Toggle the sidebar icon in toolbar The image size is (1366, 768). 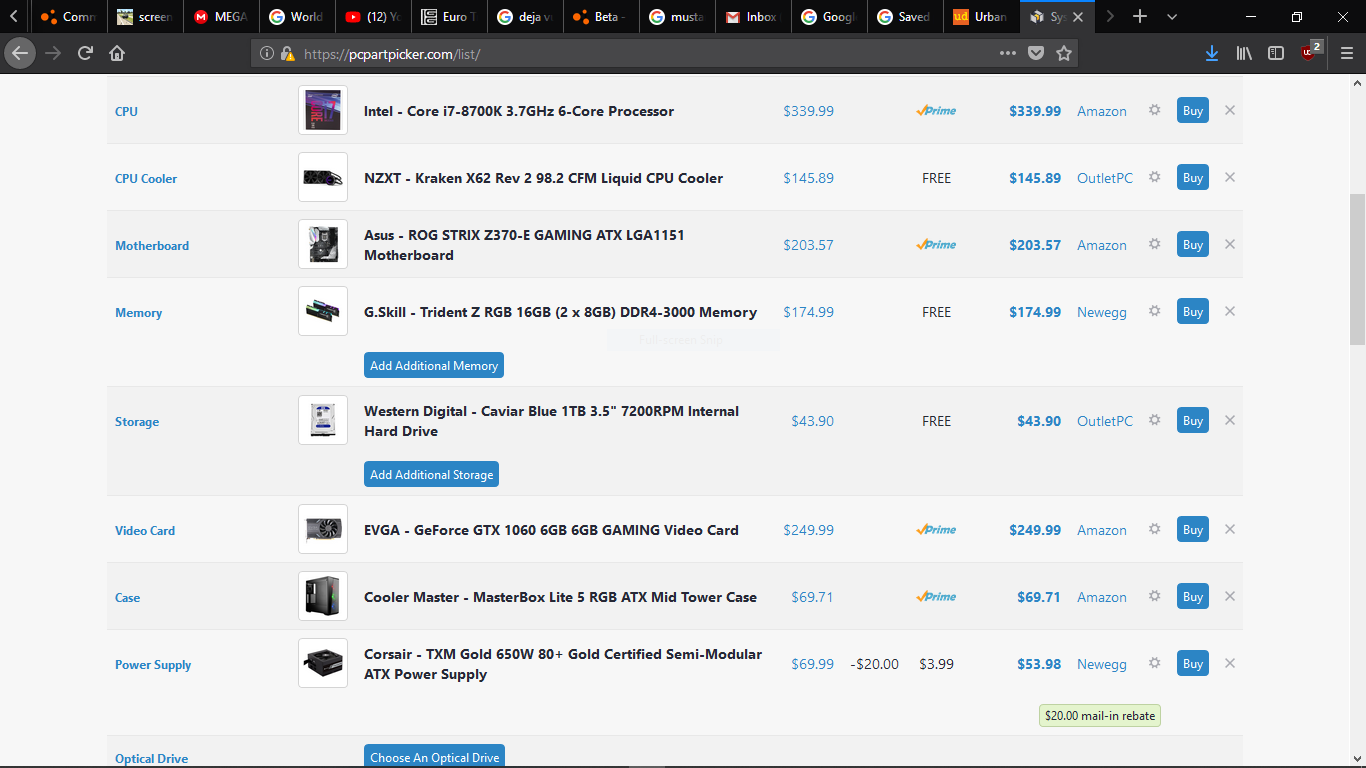point(1276,53)
